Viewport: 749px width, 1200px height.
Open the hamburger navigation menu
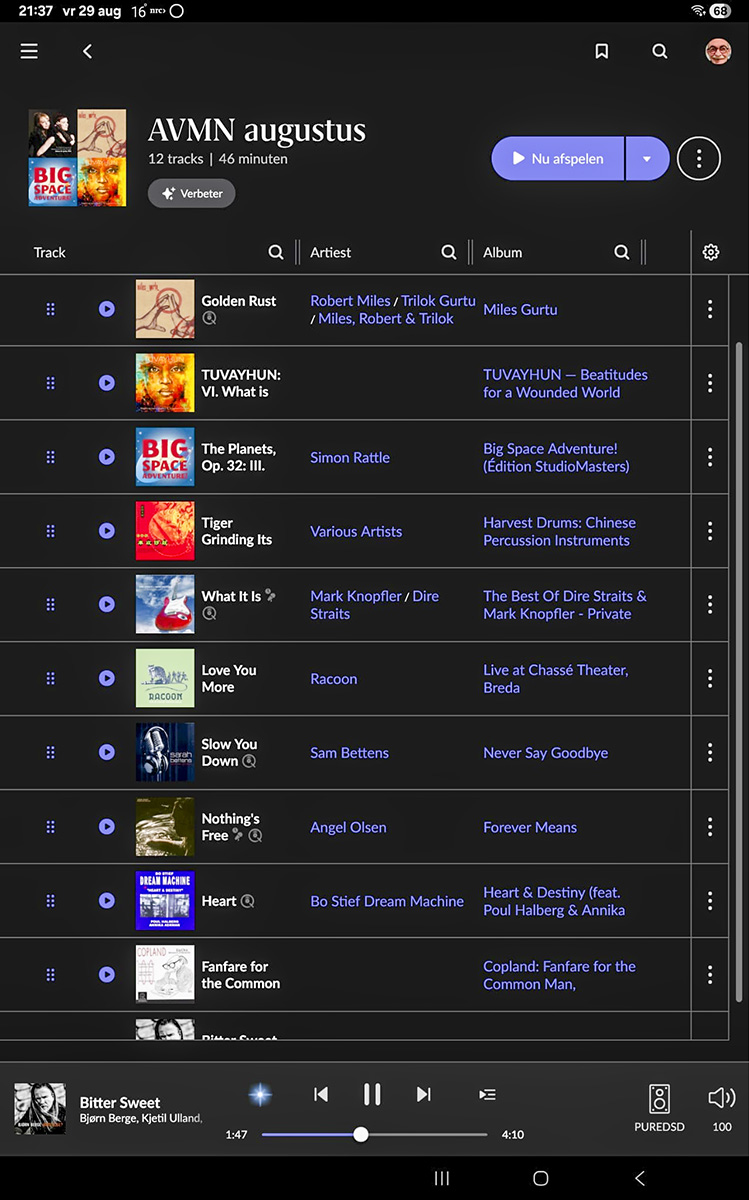tap(29, 51)
